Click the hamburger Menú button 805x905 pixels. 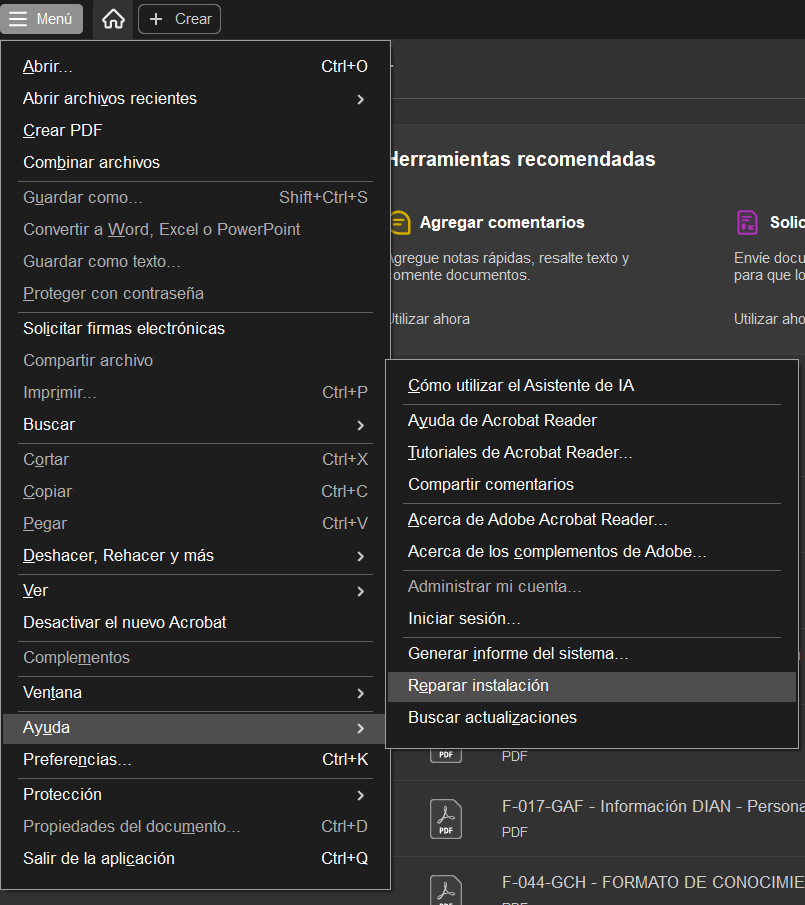click(42, 19)
